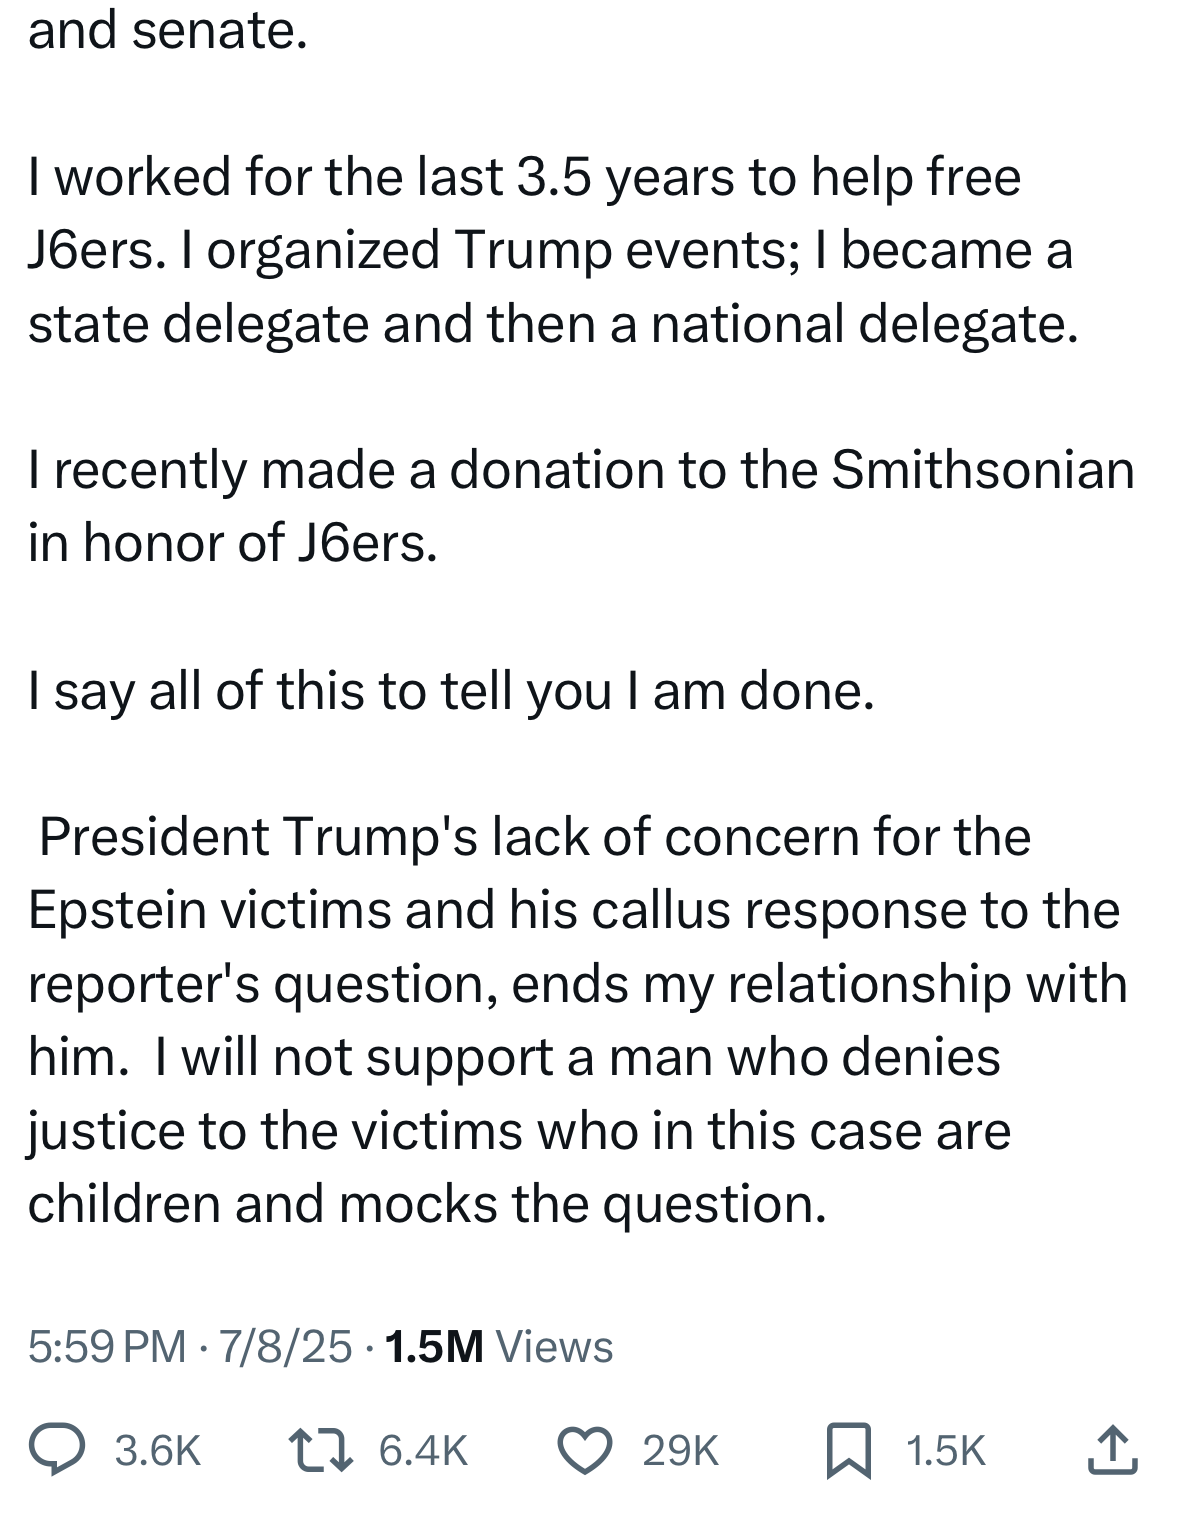Click the word Views beside 1.5M

[554, 1346]
